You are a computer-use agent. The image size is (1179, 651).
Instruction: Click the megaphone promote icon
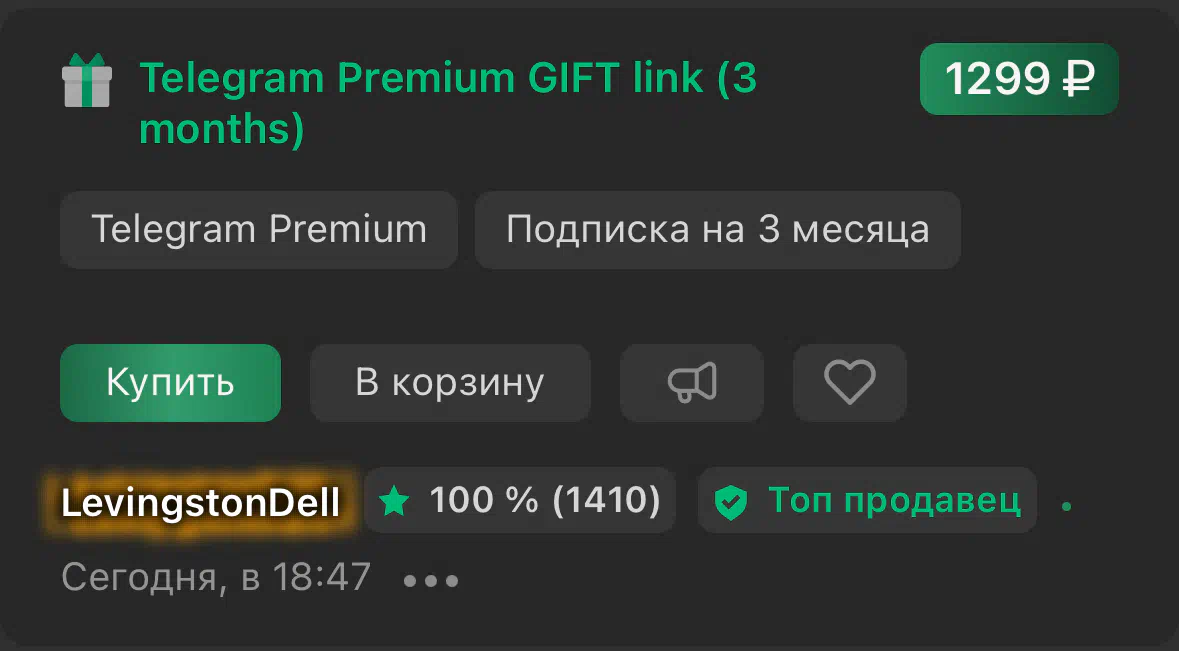pos(692,383)
